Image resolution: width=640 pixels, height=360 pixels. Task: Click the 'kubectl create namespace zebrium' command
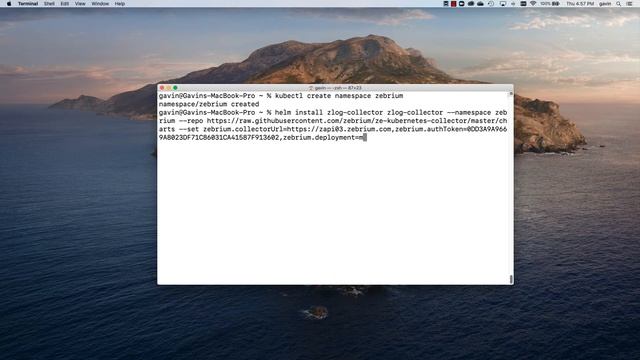pos(339,96)
